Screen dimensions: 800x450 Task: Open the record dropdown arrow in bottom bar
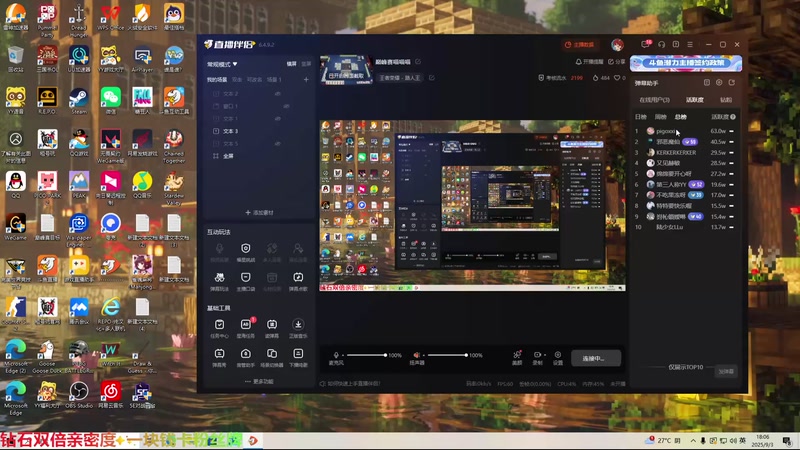(x=545, y=355)
